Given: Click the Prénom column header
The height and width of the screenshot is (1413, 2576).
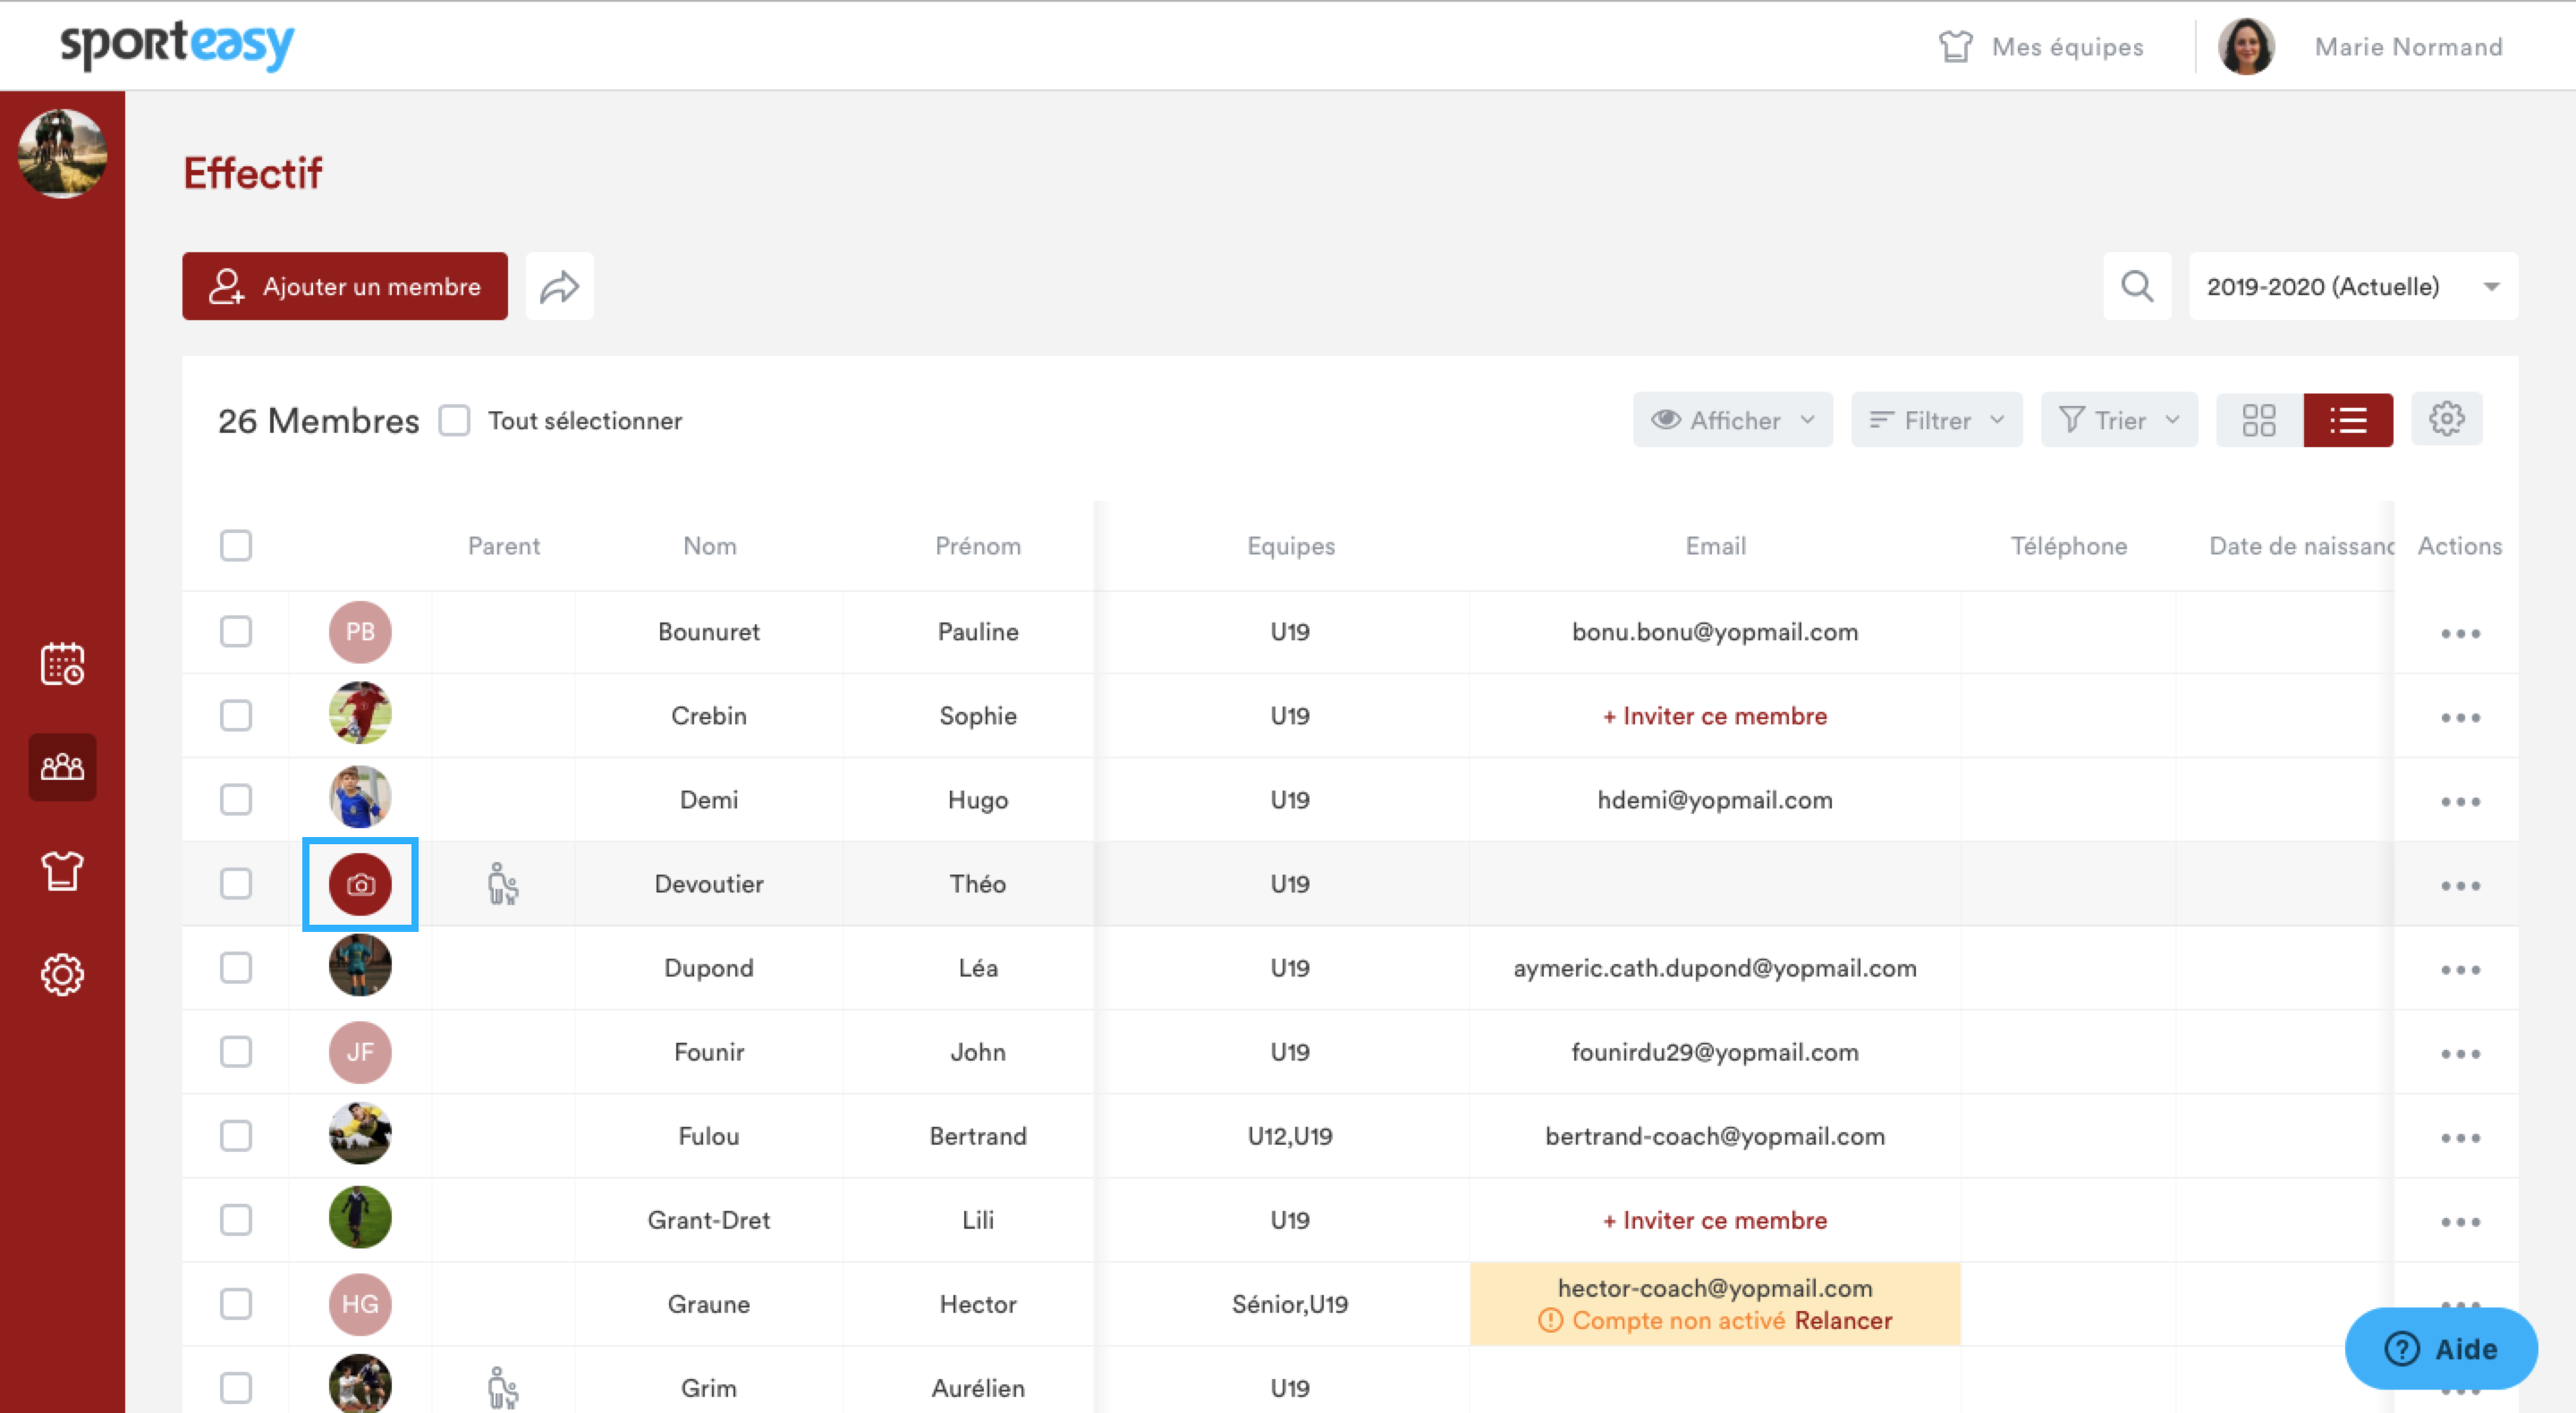Looking at the screenshot, I should coord(978,546).
